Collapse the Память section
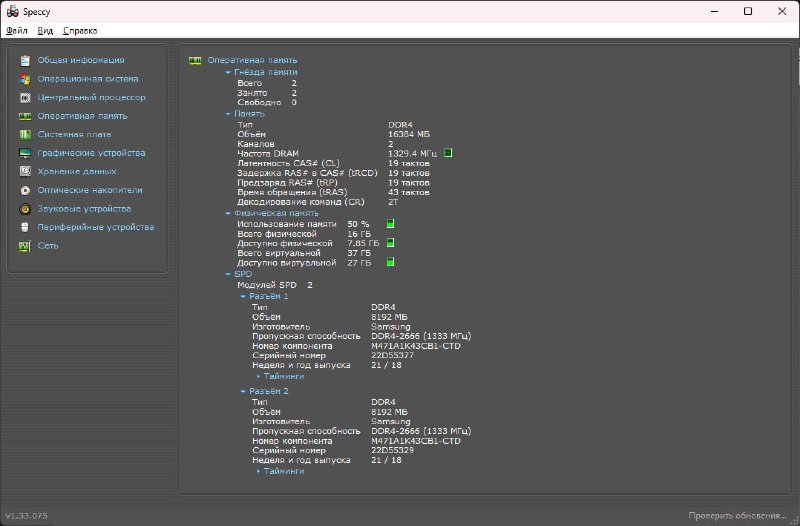This screenshot has width=800, height=526. coord(228,114)
